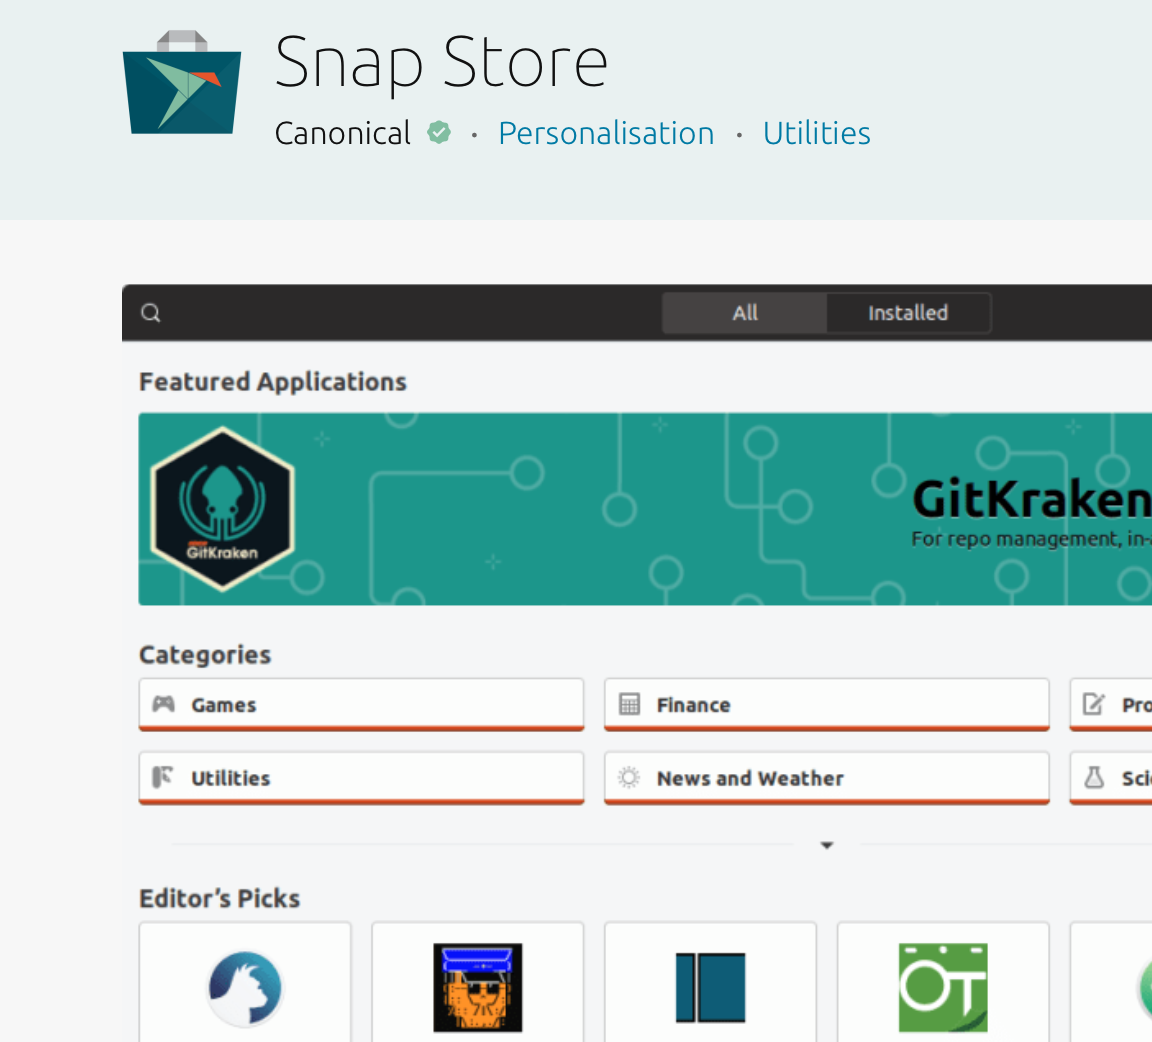Click the Featured Applications heading
This screenshot has height=1042, width=1152.
click(273, 382)
